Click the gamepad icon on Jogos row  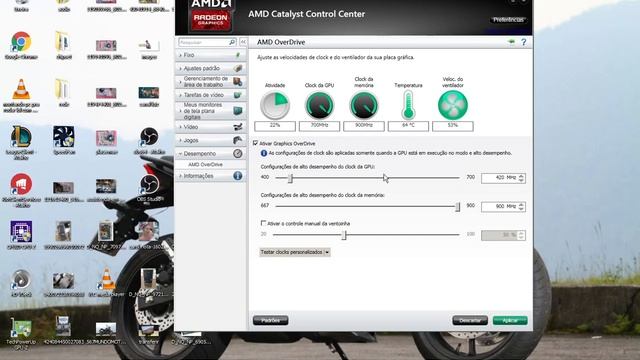(238, 140)
